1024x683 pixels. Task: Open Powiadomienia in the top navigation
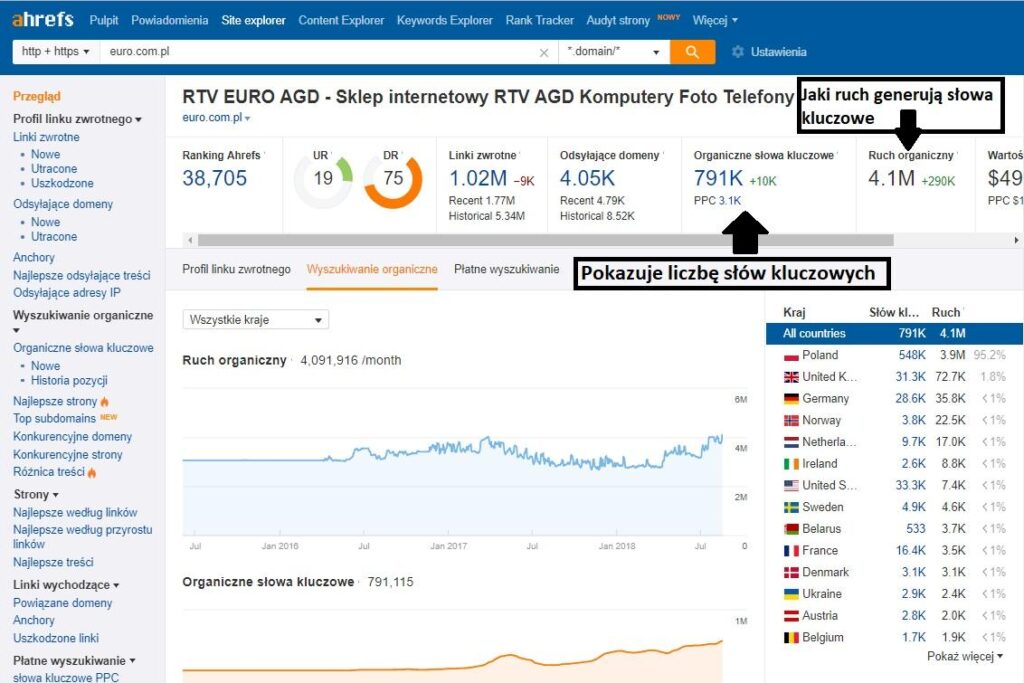(170, 20)
